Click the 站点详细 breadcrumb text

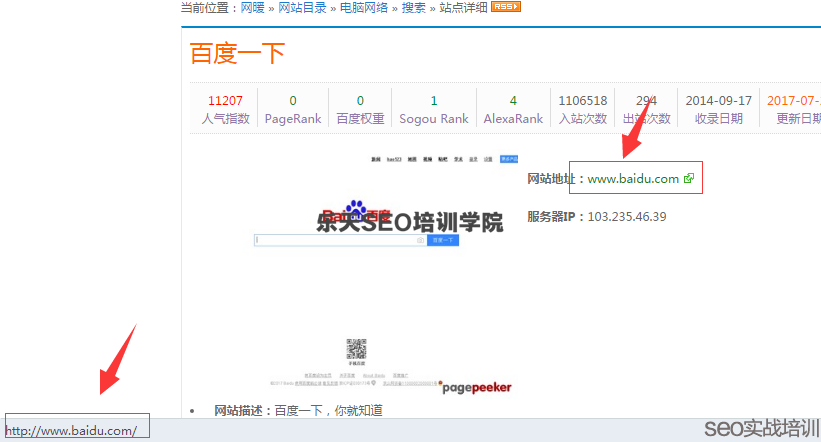[463, 7]
